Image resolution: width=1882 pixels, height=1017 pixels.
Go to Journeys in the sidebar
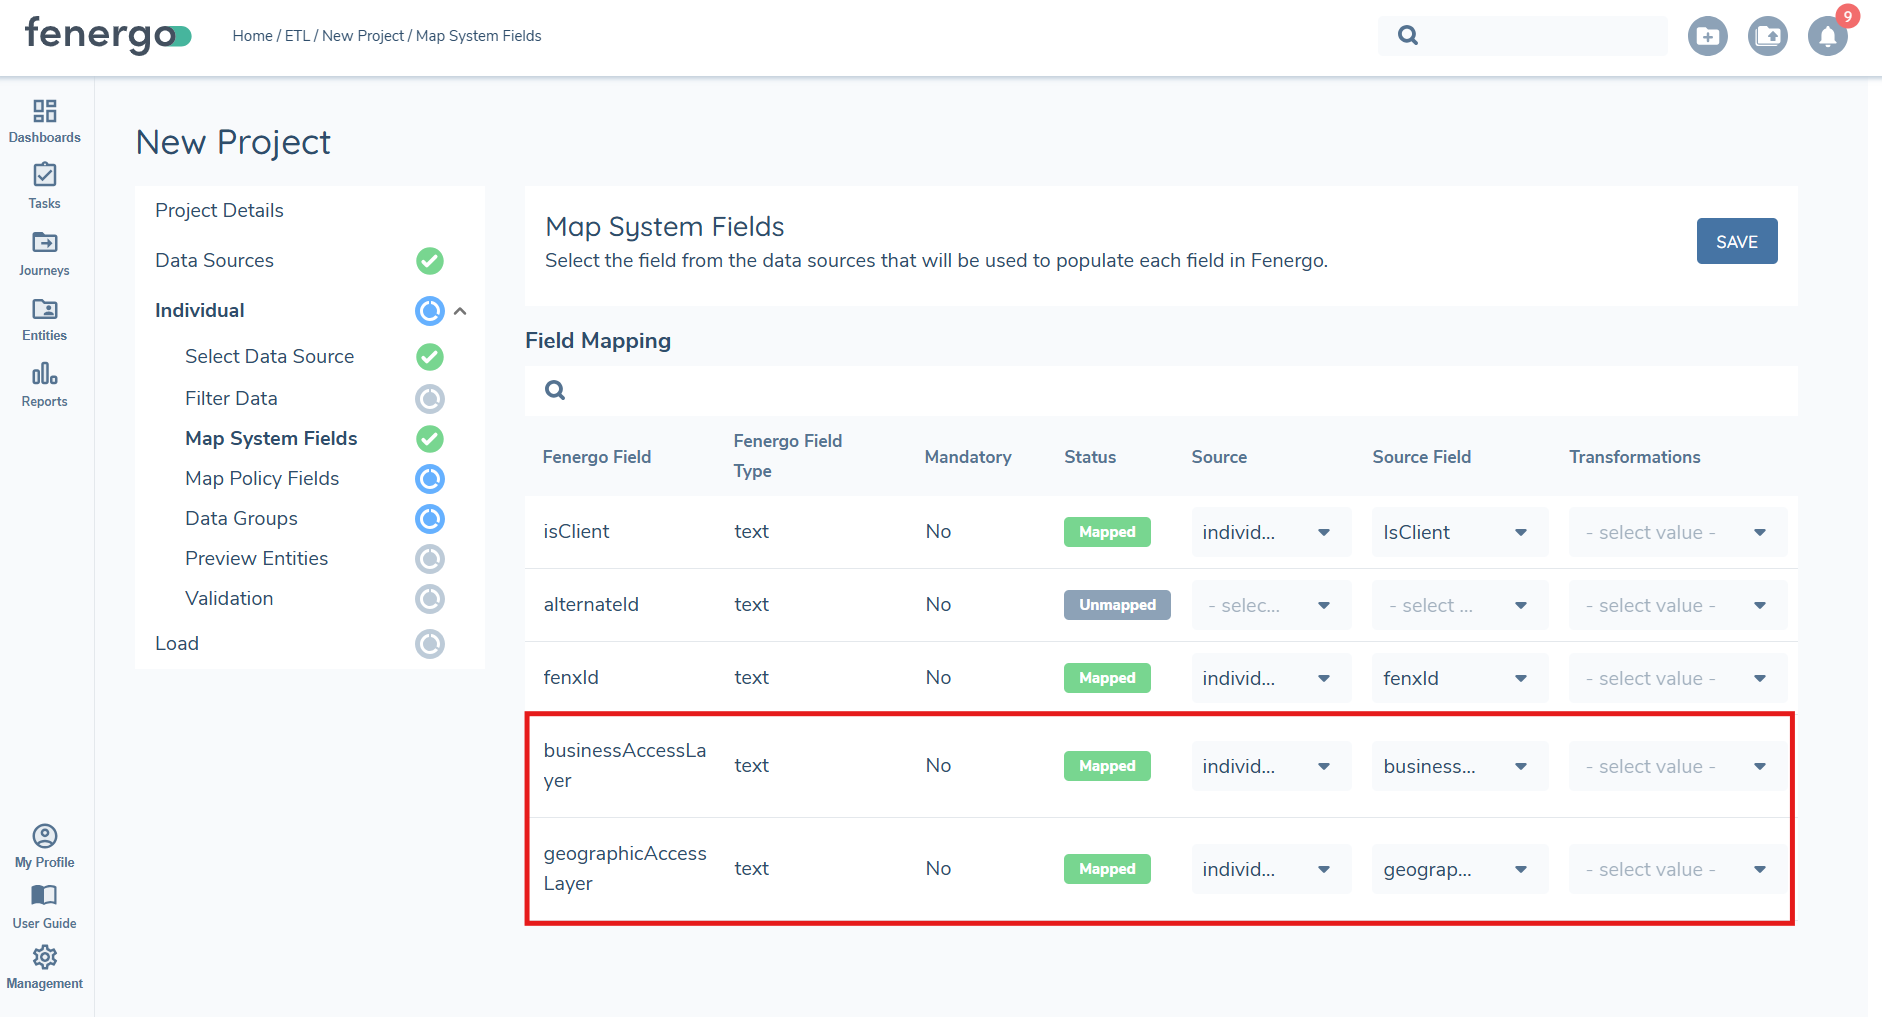[x=44, y=253]
